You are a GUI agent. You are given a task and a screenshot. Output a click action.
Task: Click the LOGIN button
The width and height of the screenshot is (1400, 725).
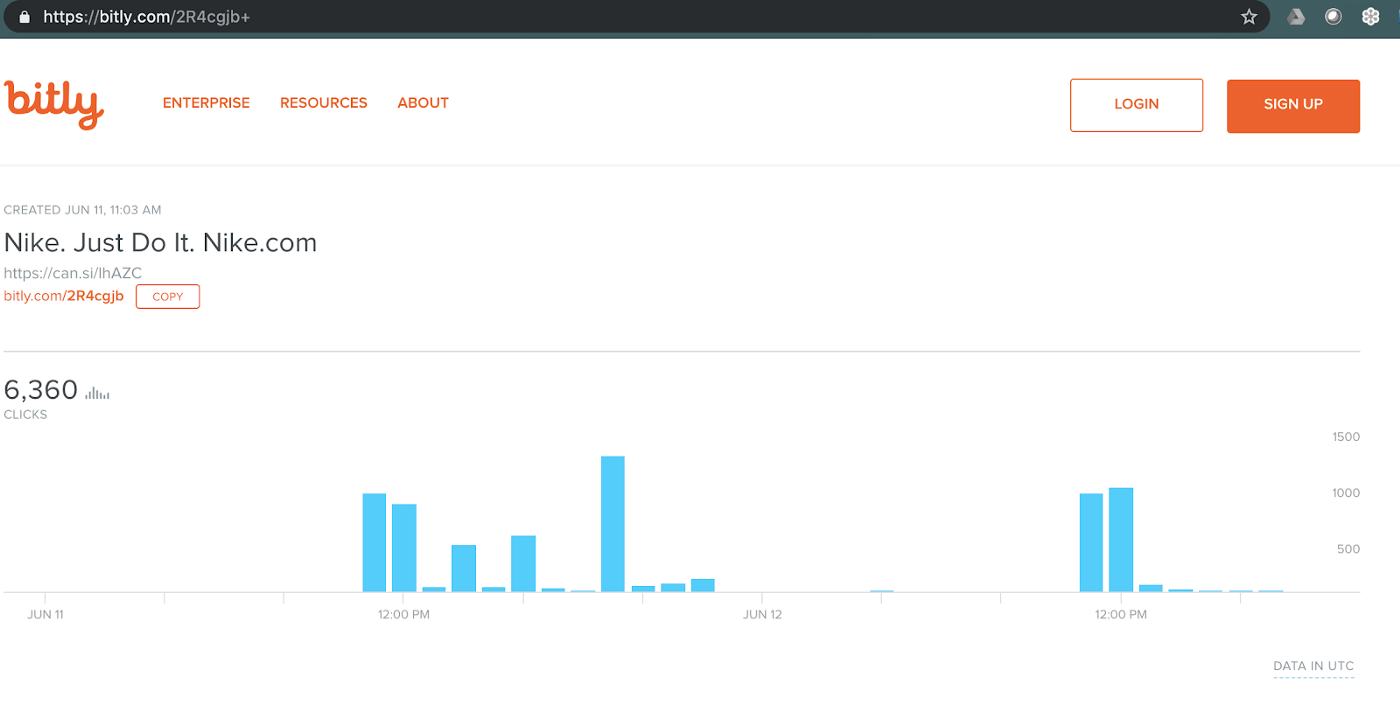pyautogui.click(x=1137, y=105)
